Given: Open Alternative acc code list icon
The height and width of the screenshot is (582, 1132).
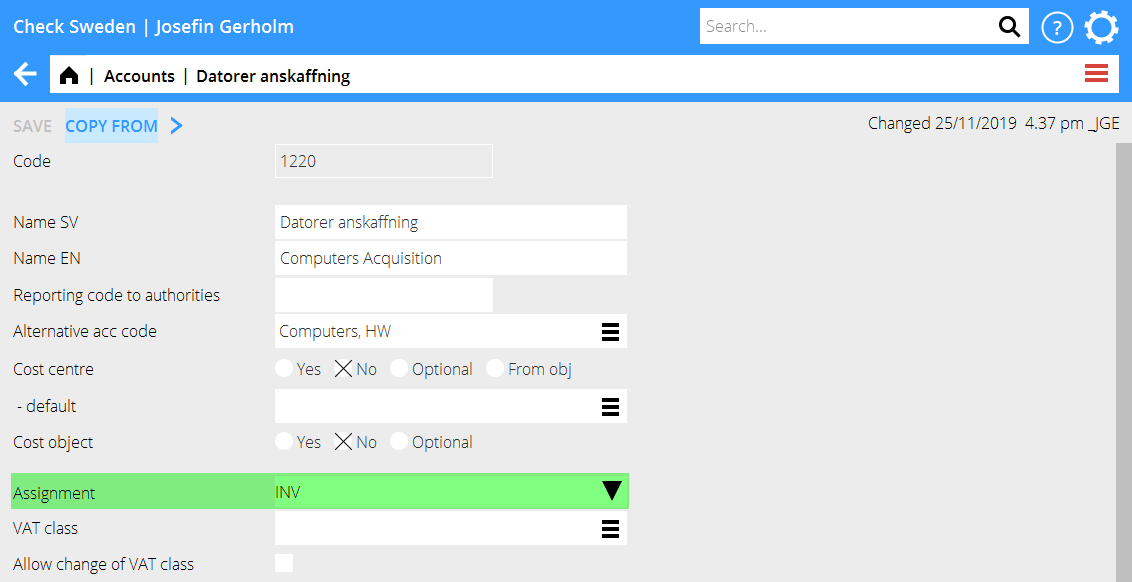Looking at the screenshot, I should click(x=610, y=332).
